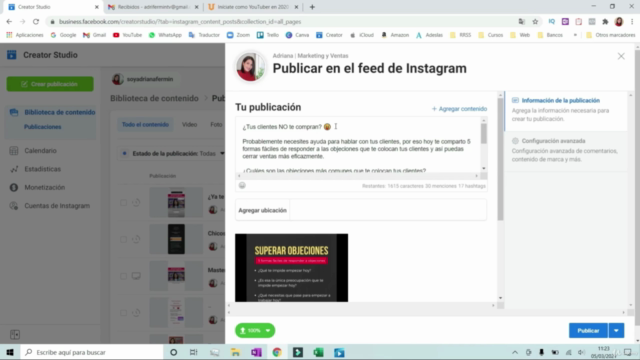
Task: Switch to Recibidos Gmail browser tab
Action: [153, 7]
